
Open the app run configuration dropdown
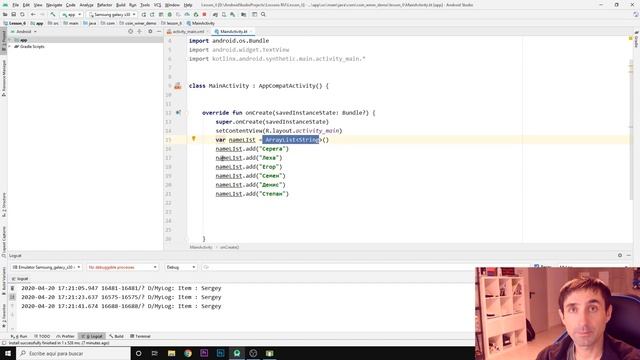[72, 14]
